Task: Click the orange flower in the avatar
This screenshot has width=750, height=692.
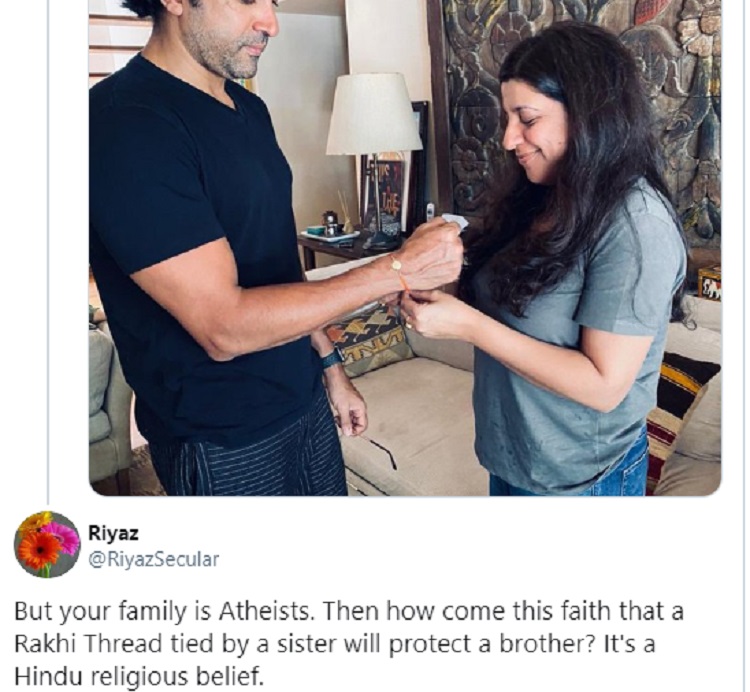Action: (39, 550)
